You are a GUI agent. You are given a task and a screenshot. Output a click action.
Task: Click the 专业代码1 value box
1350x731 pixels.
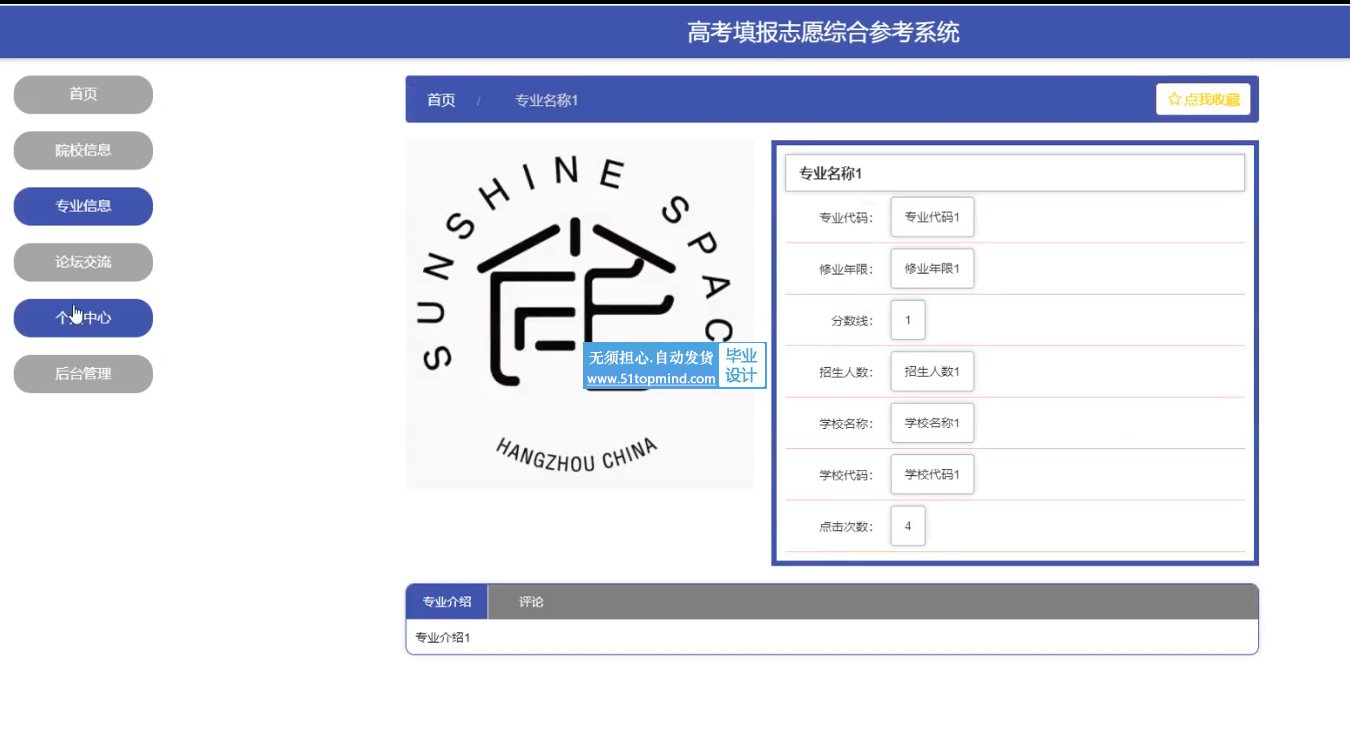[932, 217]
